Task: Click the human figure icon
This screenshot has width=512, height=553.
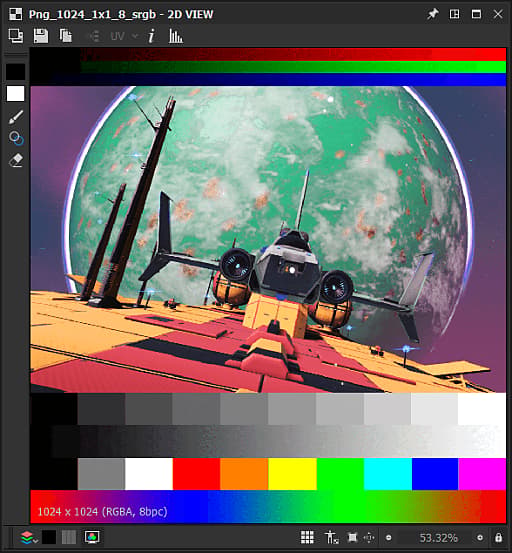Action: [331, 537]
